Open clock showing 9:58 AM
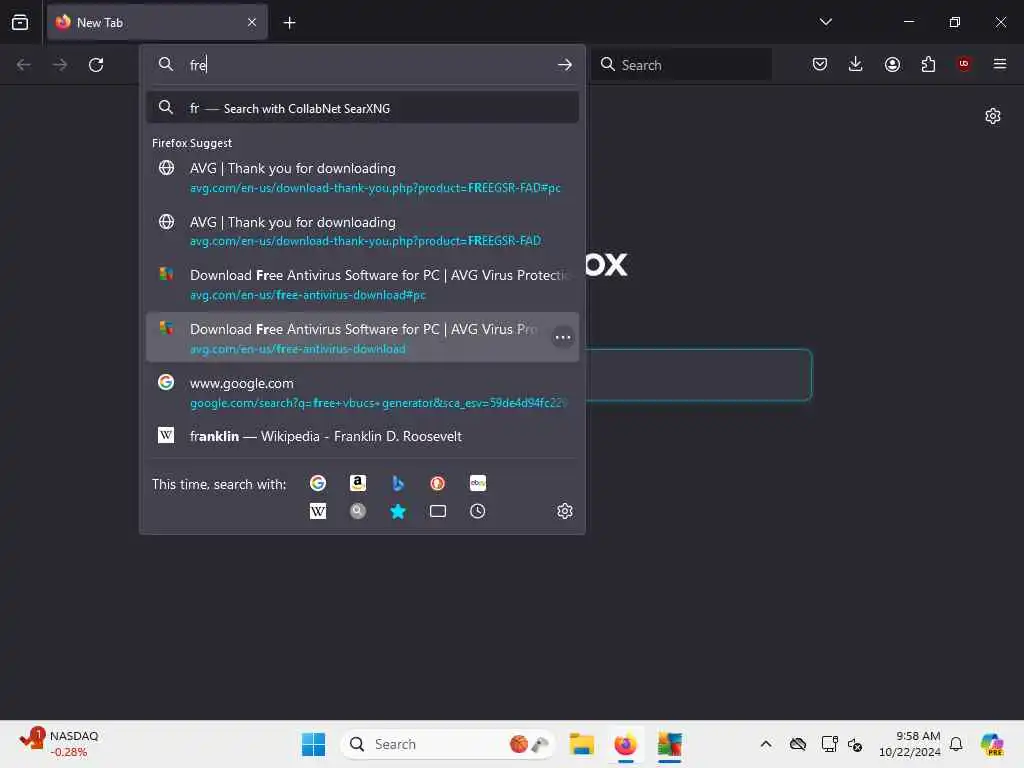This screenshot has height=768, width=1024. click(909, 744)
